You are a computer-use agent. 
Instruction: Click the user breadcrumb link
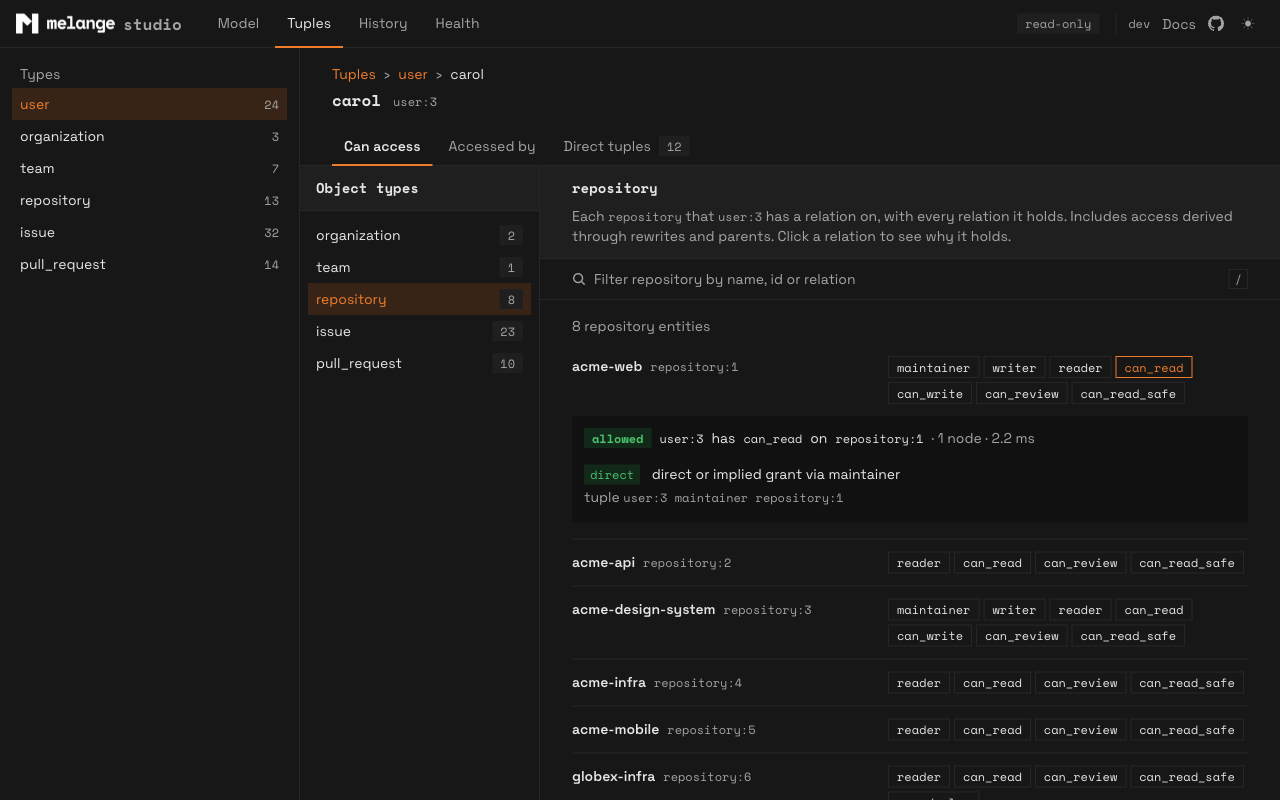tap(413, 74)
